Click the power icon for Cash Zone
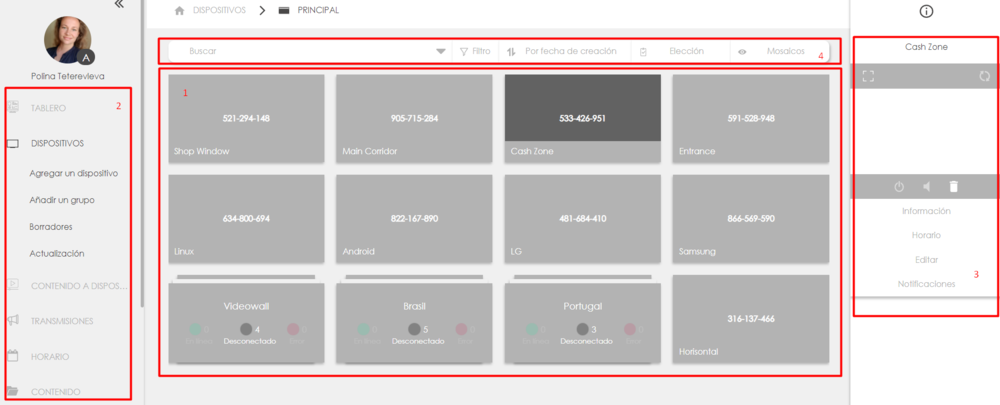The image size is (1000, 405). [x=898, y=186]
